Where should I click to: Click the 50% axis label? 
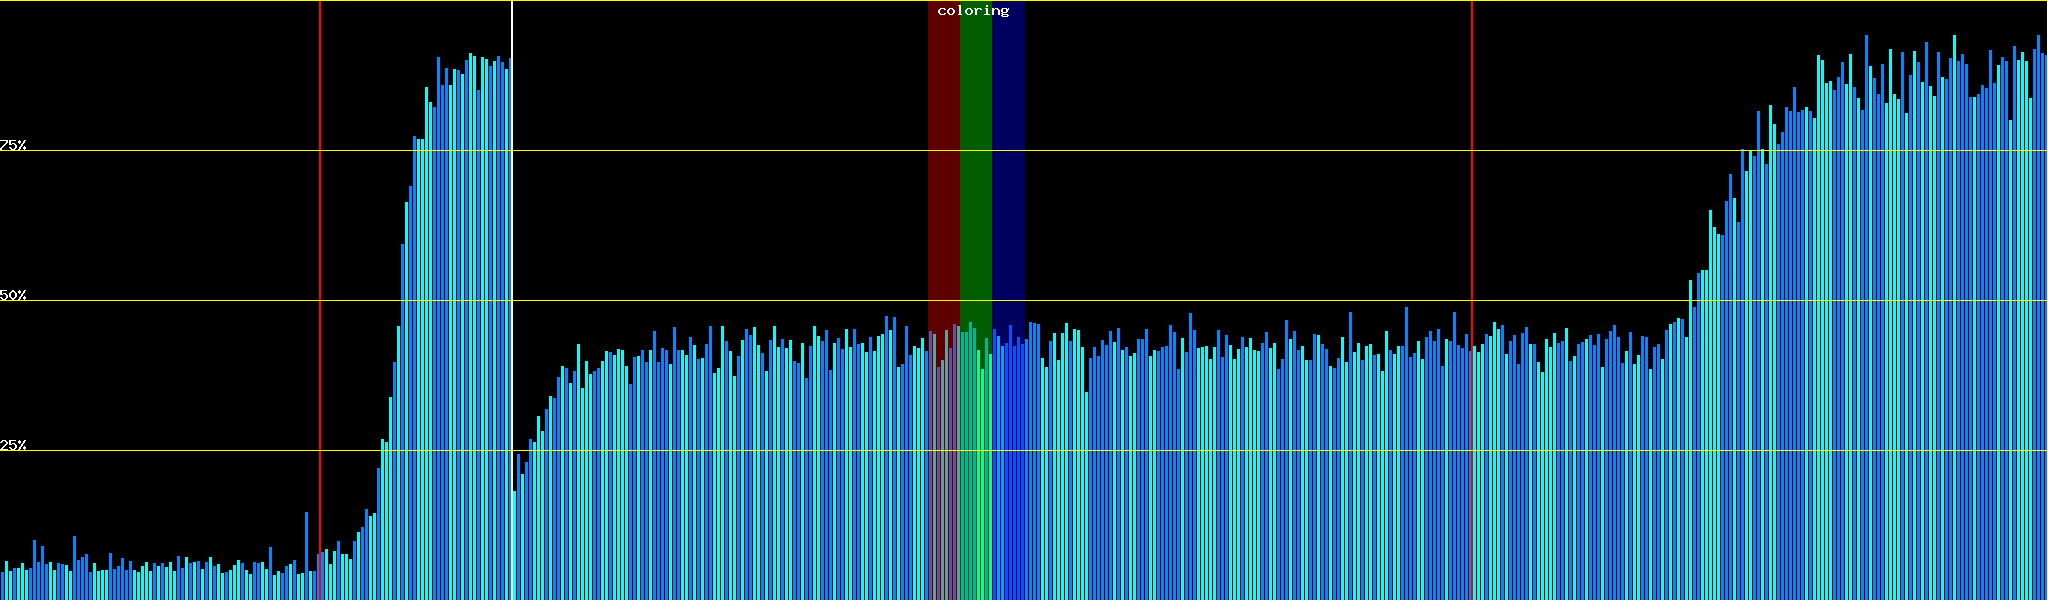pyautogui.click(x=13, y=295)
